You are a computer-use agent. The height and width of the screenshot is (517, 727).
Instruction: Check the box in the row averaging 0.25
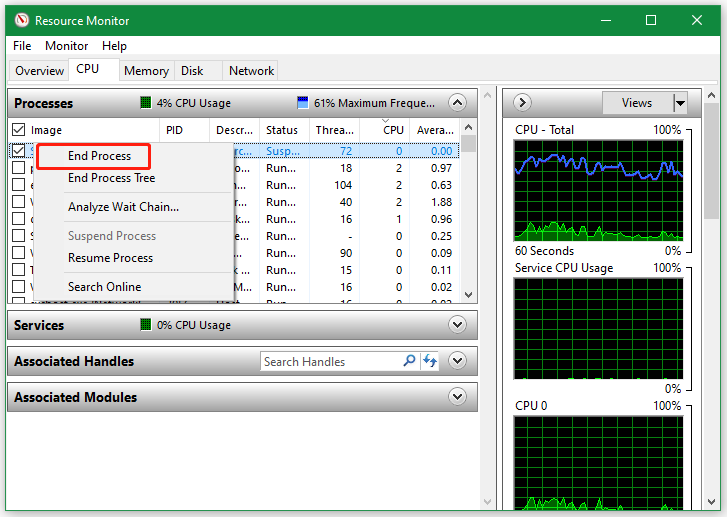(19, 236)
